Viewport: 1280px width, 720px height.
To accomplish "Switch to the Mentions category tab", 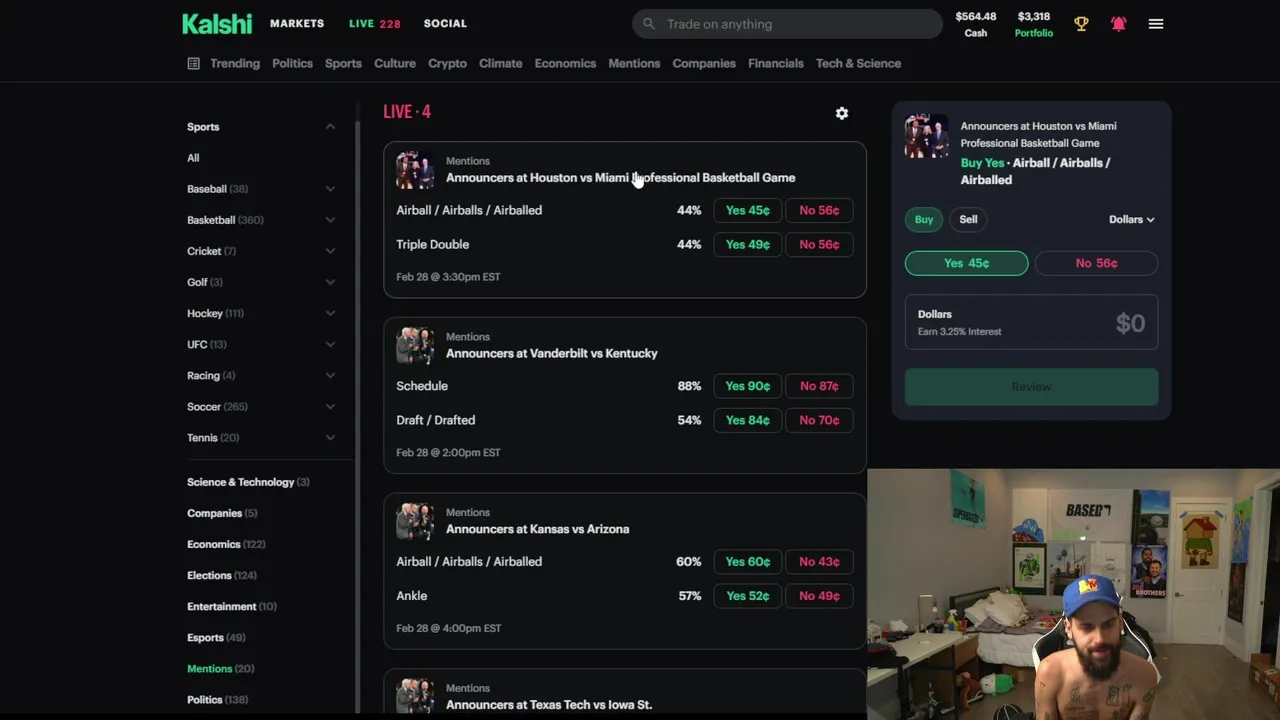I will point(634,63).
